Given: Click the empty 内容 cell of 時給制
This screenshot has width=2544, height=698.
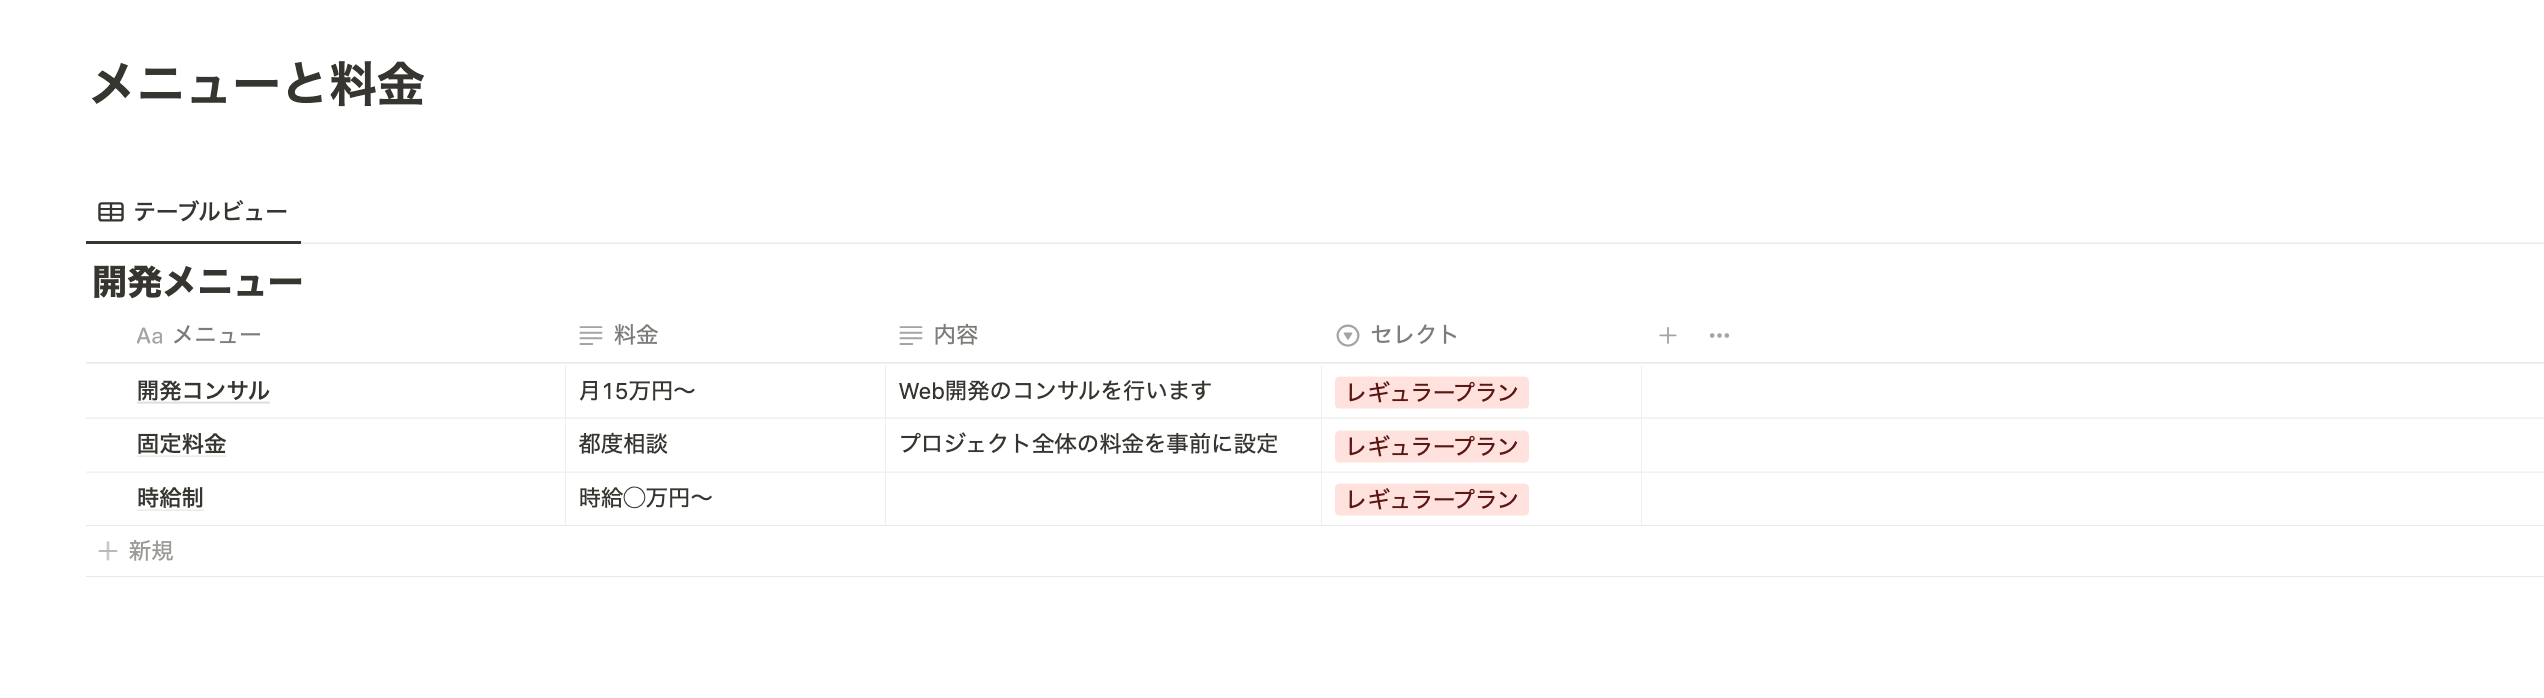Looking at the screenshot, I should (1103, 499).
